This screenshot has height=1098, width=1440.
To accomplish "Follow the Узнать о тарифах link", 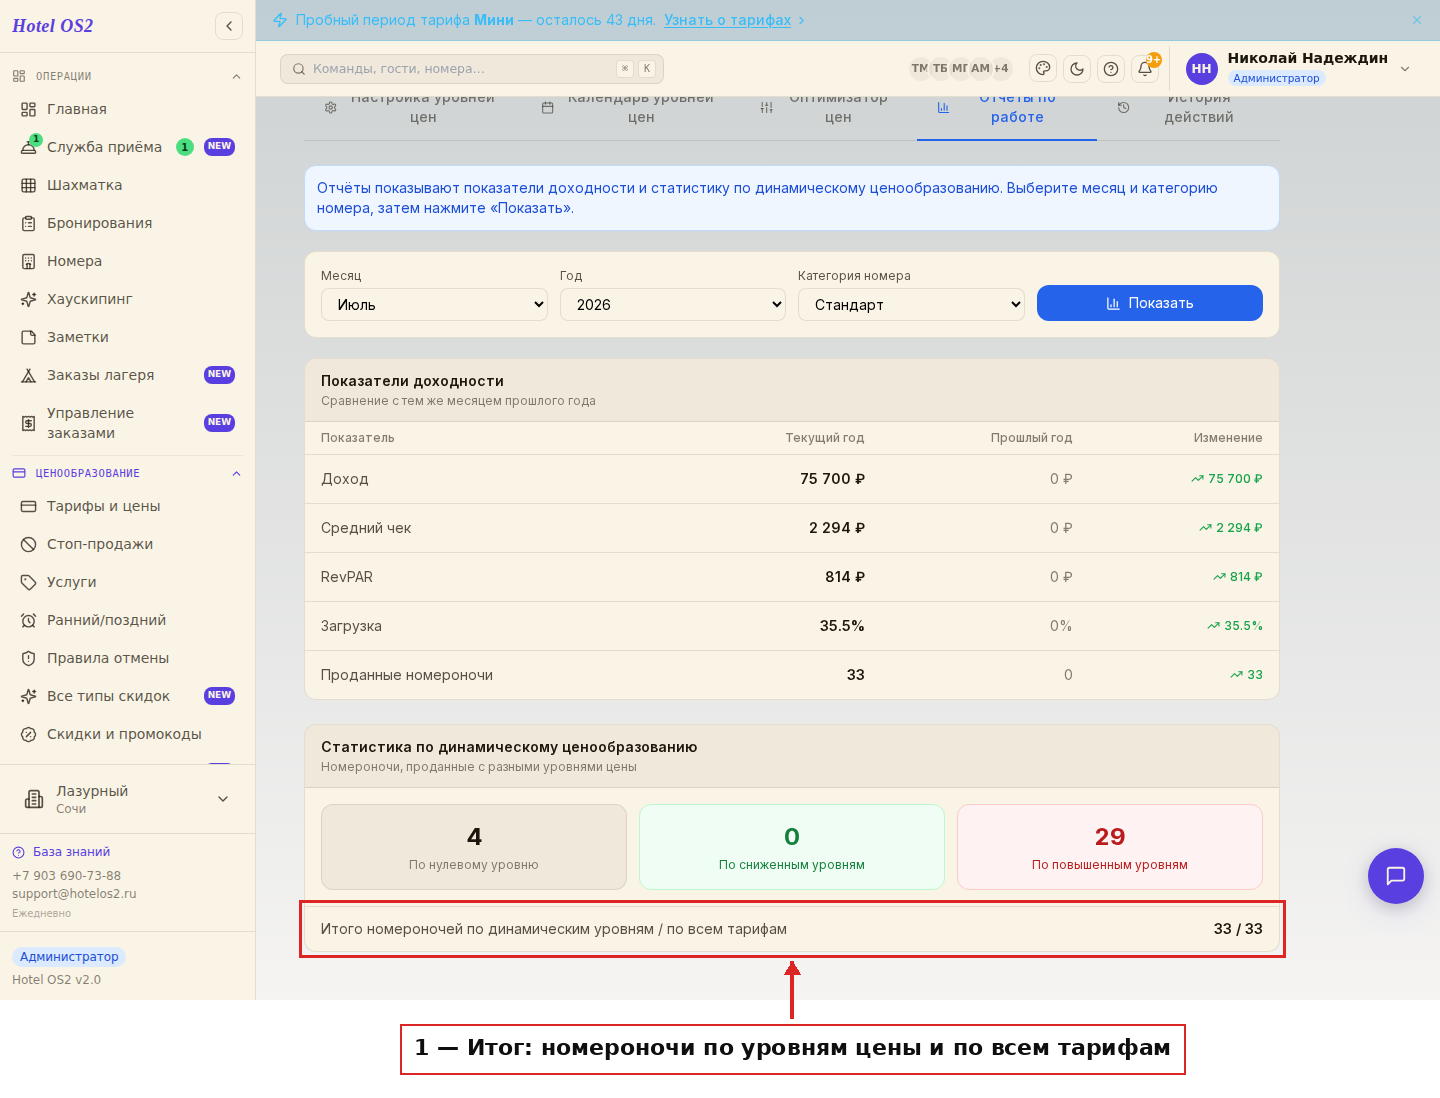I will 727,20.
